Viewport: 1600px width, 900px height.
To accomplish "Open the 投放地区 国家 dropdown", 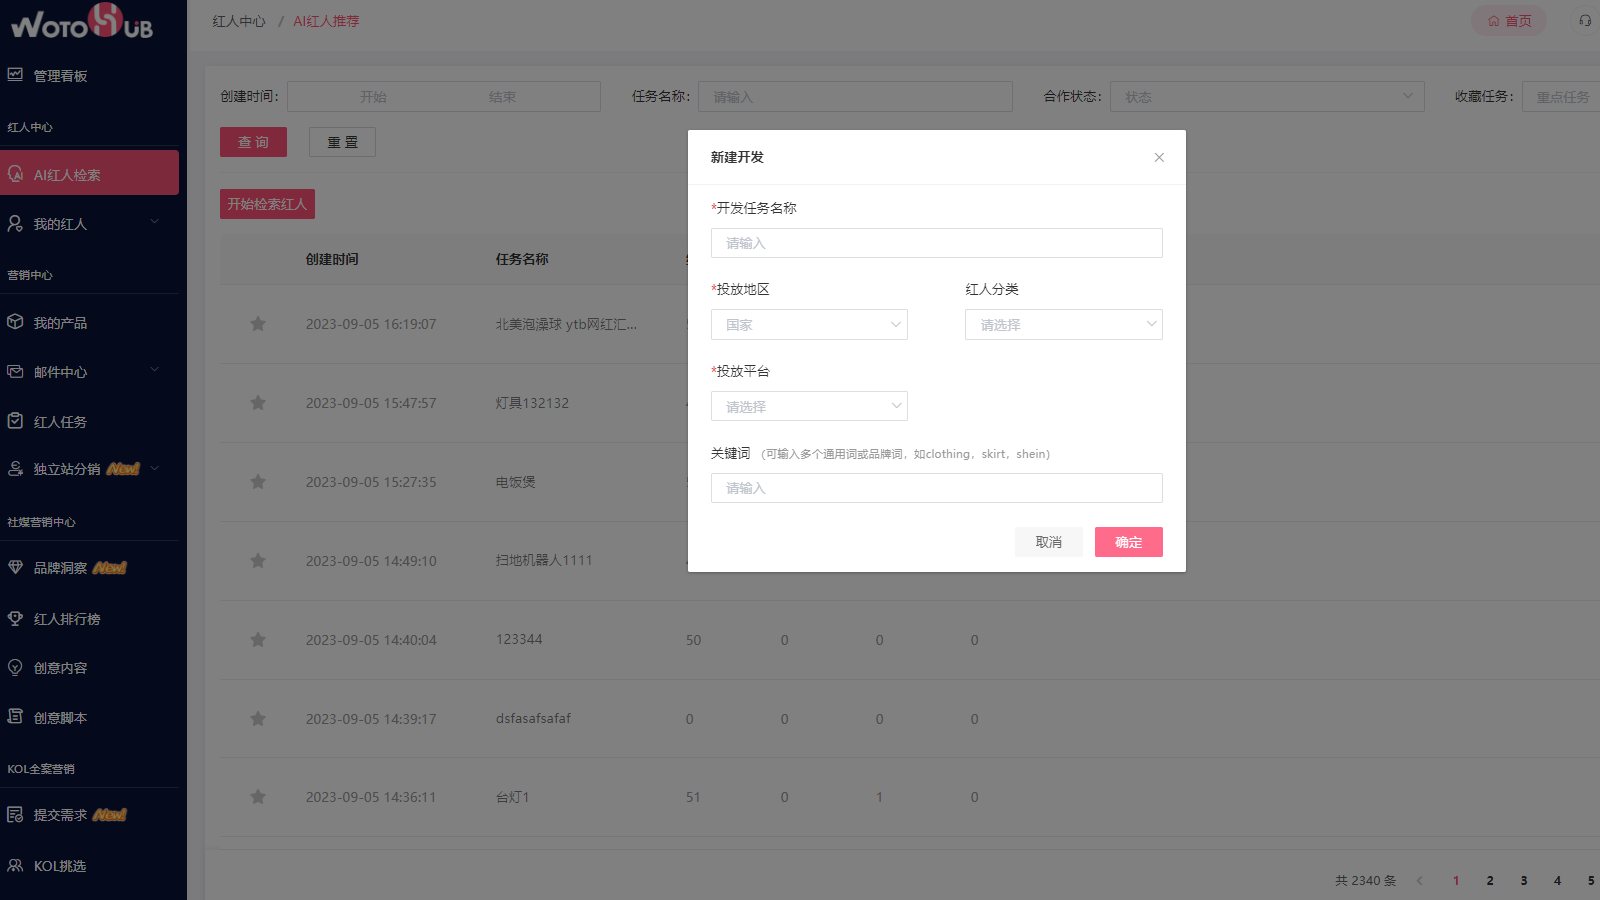I will point(808,324).
